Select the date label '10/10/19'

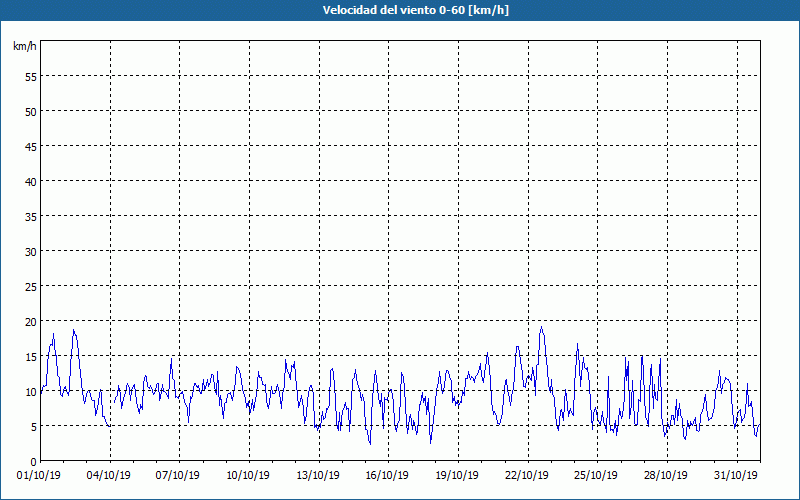[248, 476]
